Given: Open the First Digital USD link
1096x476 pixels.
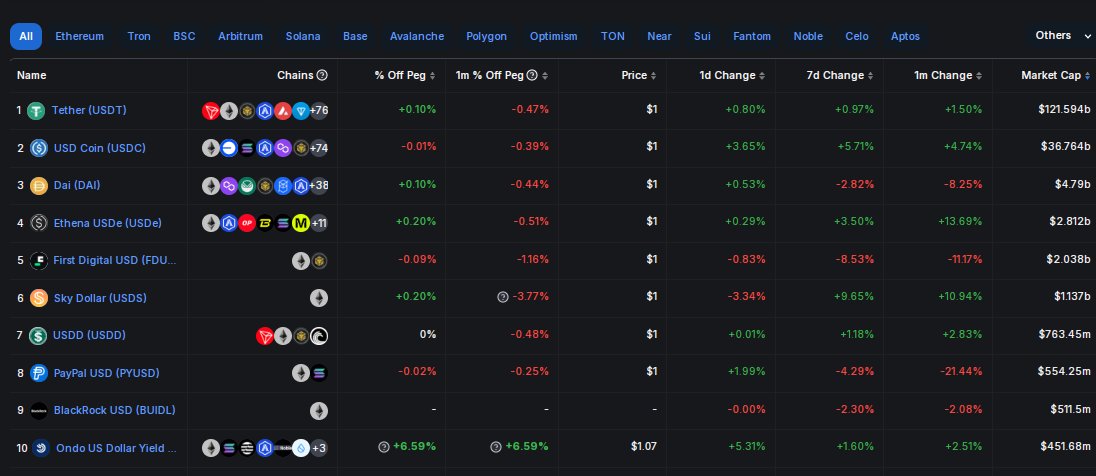Looking at the screenshot, I should pyautogui.click(x=114, y=260).
